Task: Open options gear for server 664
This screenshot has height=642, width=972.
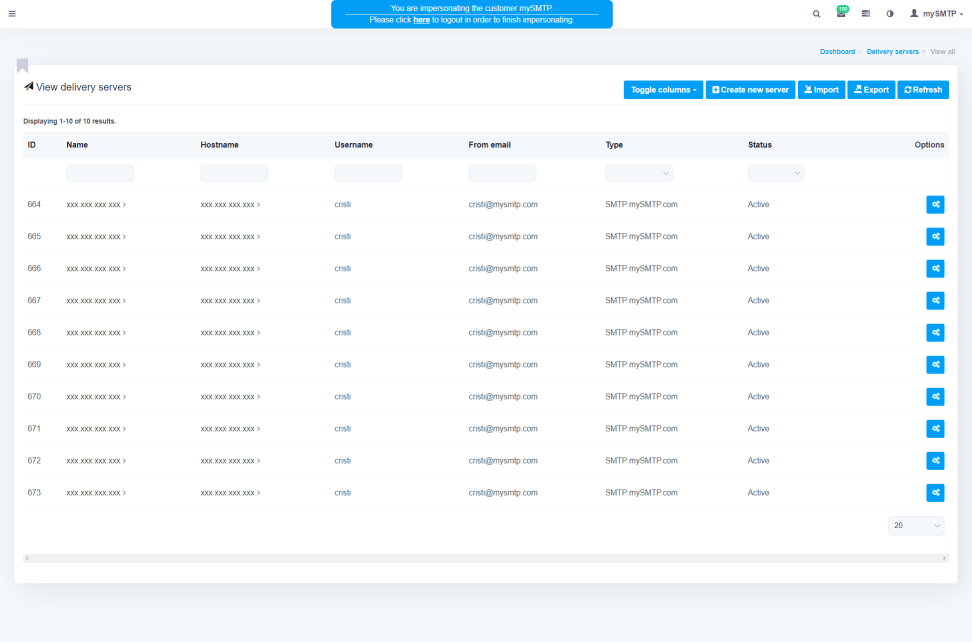Action: pyautogui.click(x=935, y=205)
